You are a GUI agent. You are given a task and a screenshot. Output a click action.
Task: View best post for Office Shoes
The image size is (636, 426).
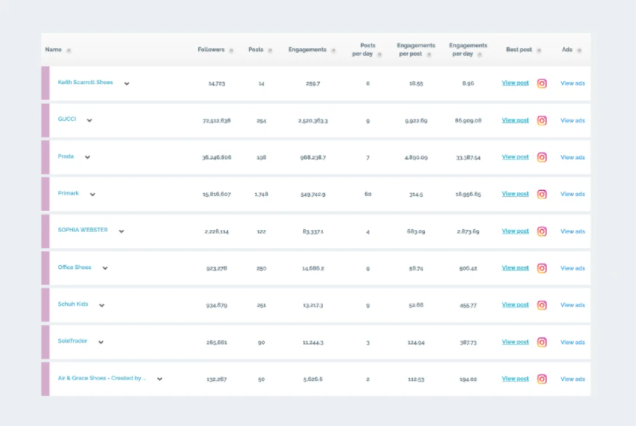(x=515, y=268)
